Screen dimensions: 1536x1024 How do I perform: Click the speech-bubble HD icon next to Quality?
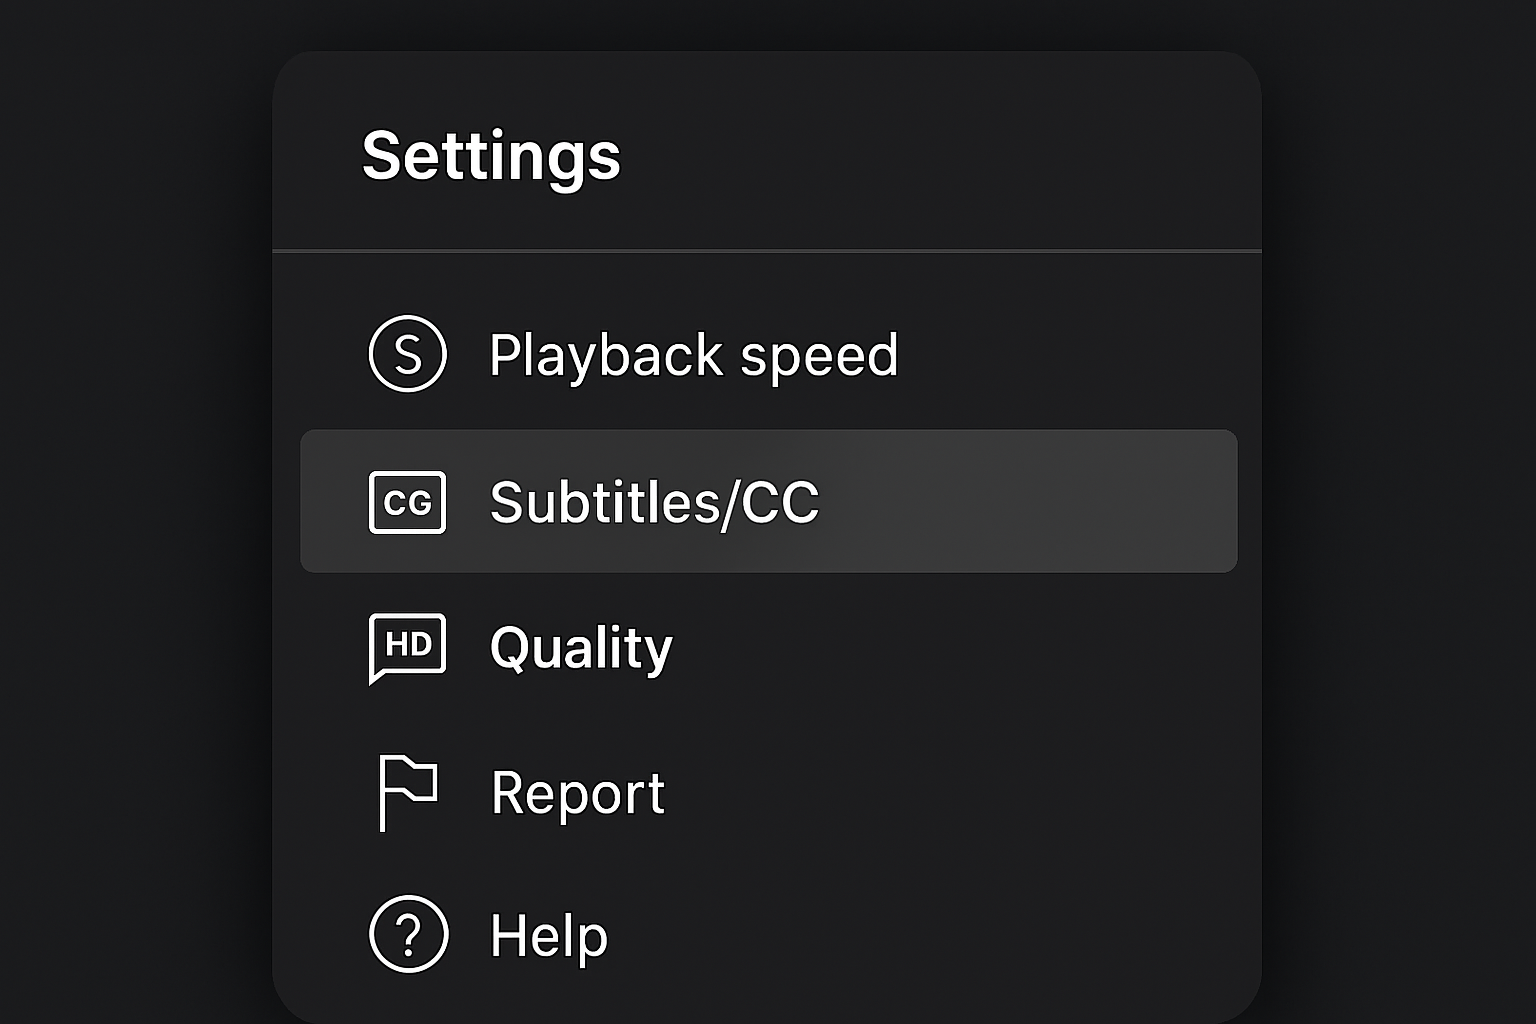407,647
